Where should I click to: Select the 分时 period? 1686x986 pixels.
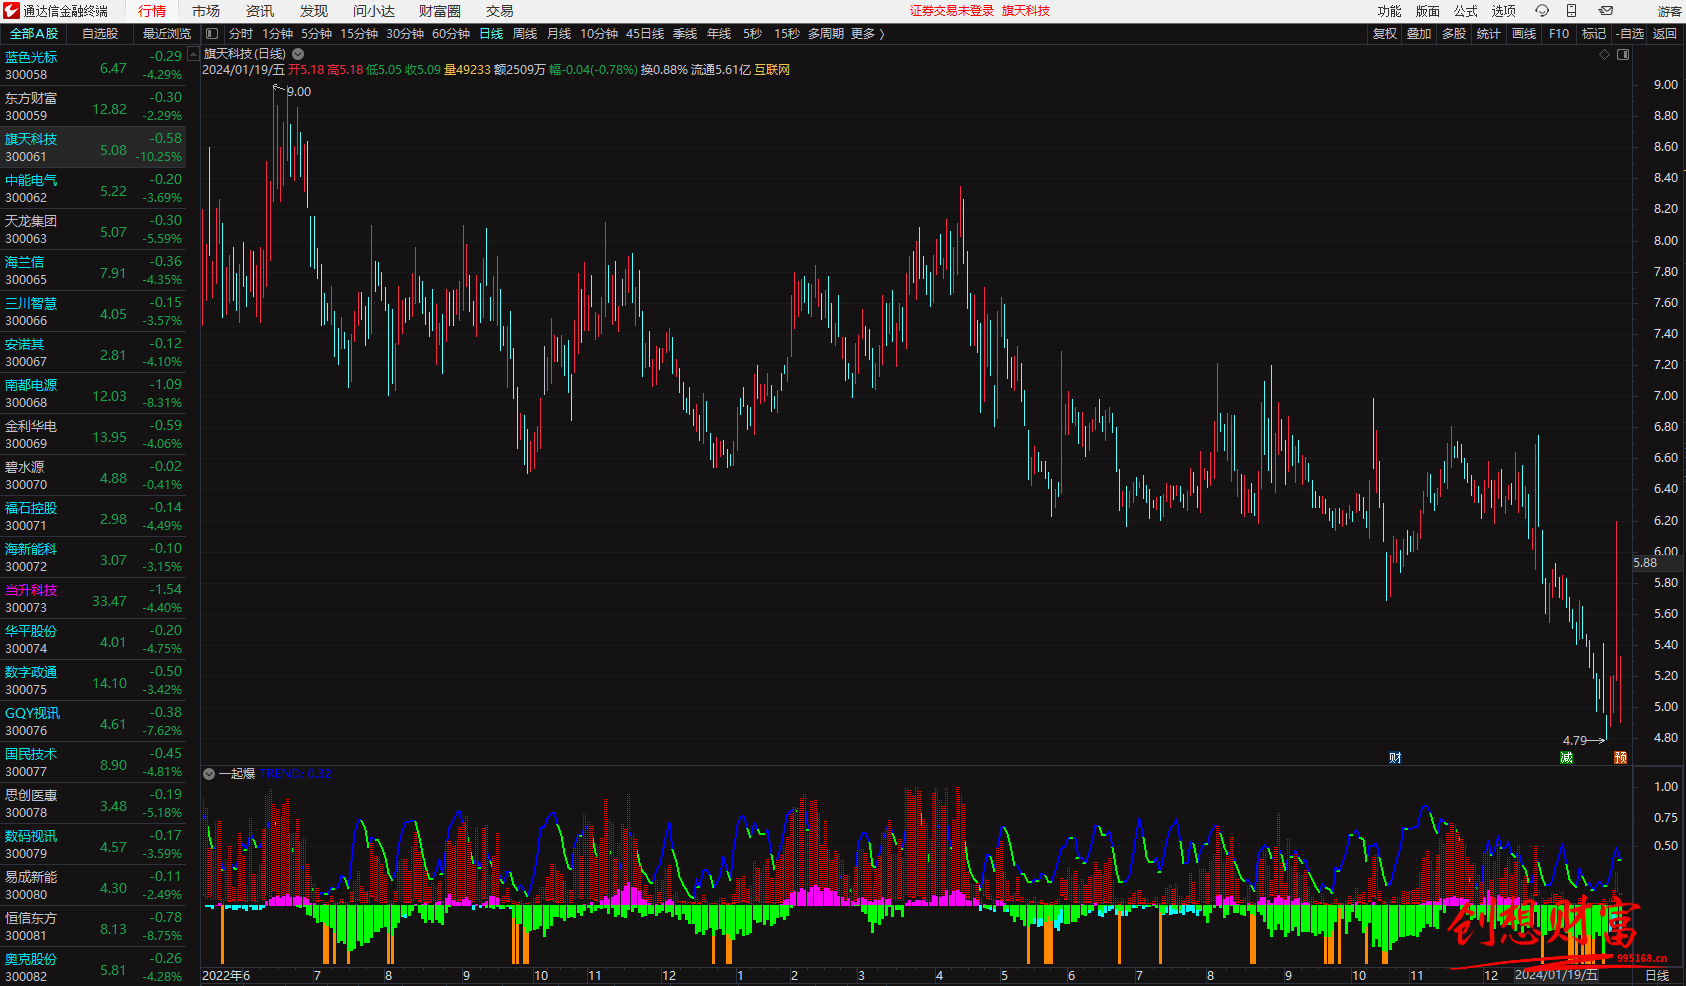coord(241,34)
